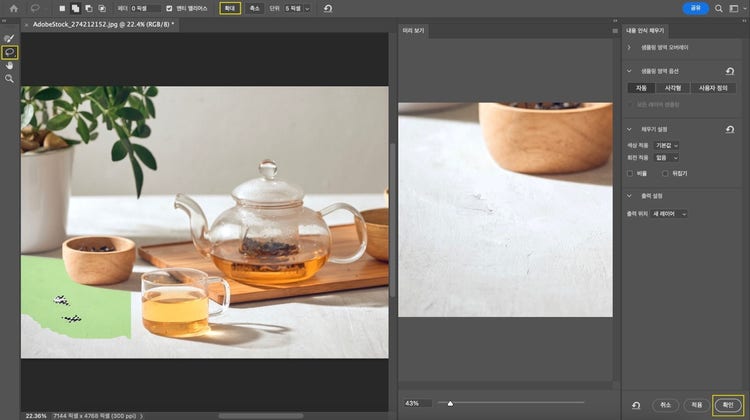This screenshot has height=420, width=750.
Task: Toggle the 앤티 앨리어스 checkbox
Action: (x=169, y=8)
